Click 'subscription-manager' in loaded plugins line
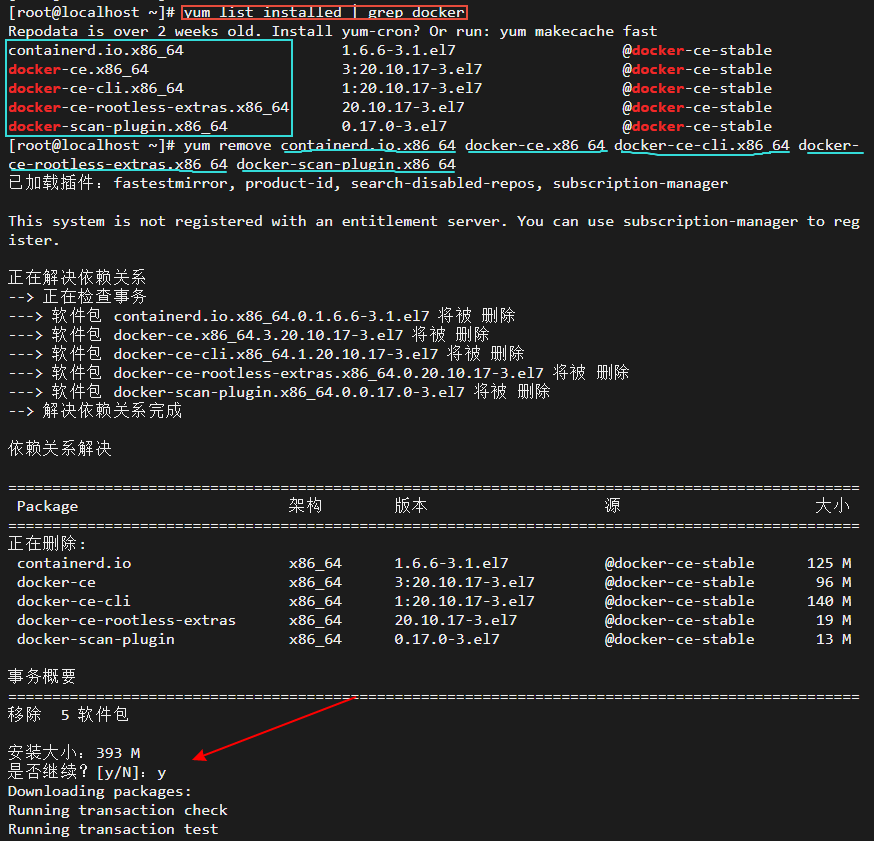 [640, 183]
